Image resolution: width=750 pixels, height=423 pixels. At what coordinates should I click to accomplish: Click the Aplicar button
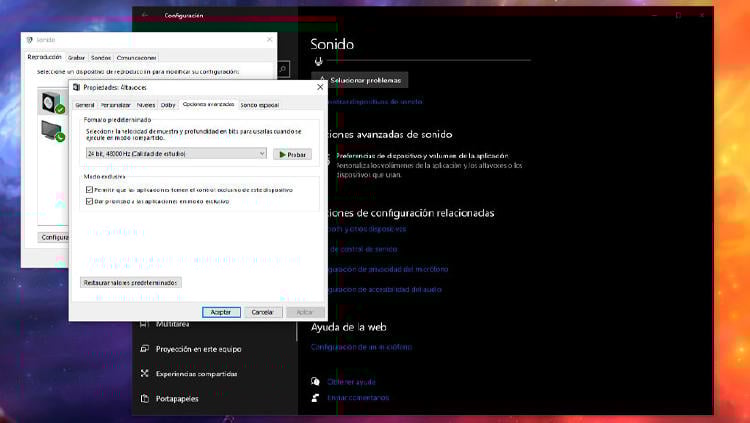[305, 312]
